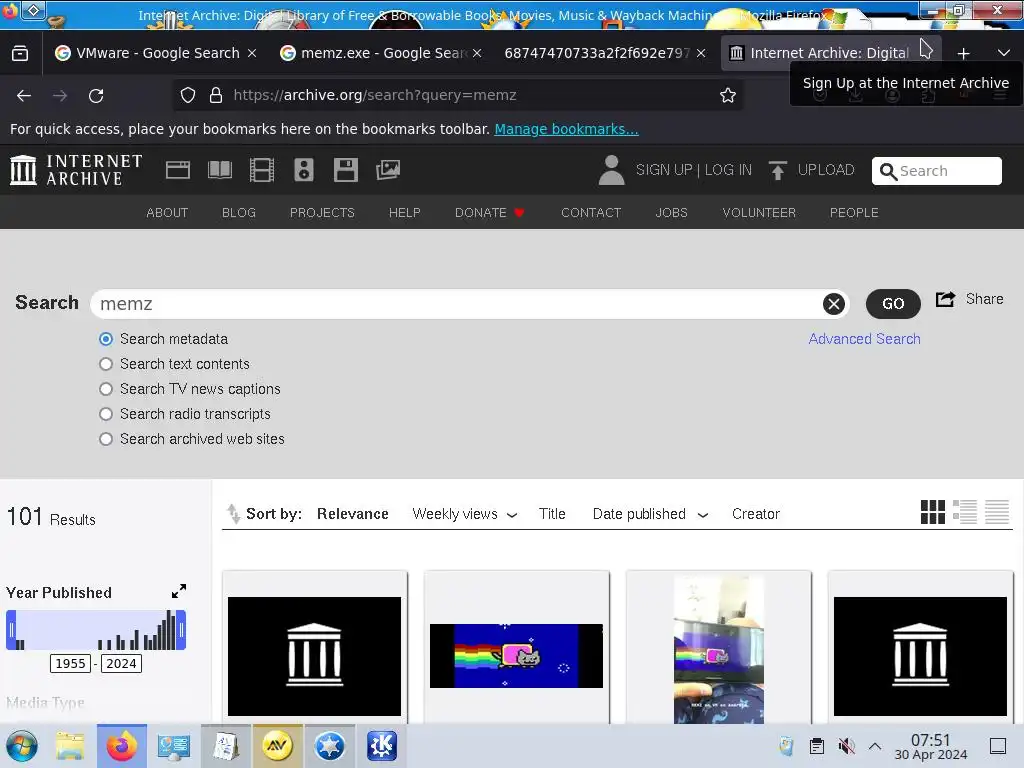Image resolution: width=1024 pixels, height=768 pixels.
Task: Open Advanced Search link
Action: pyautogui.click(x=864, y=339)
